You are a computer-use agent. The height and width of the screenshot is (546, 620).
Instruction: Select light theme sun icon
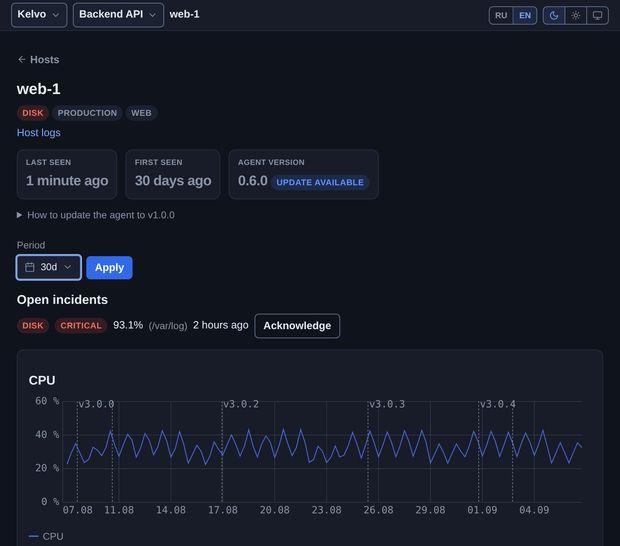point(576,15)
